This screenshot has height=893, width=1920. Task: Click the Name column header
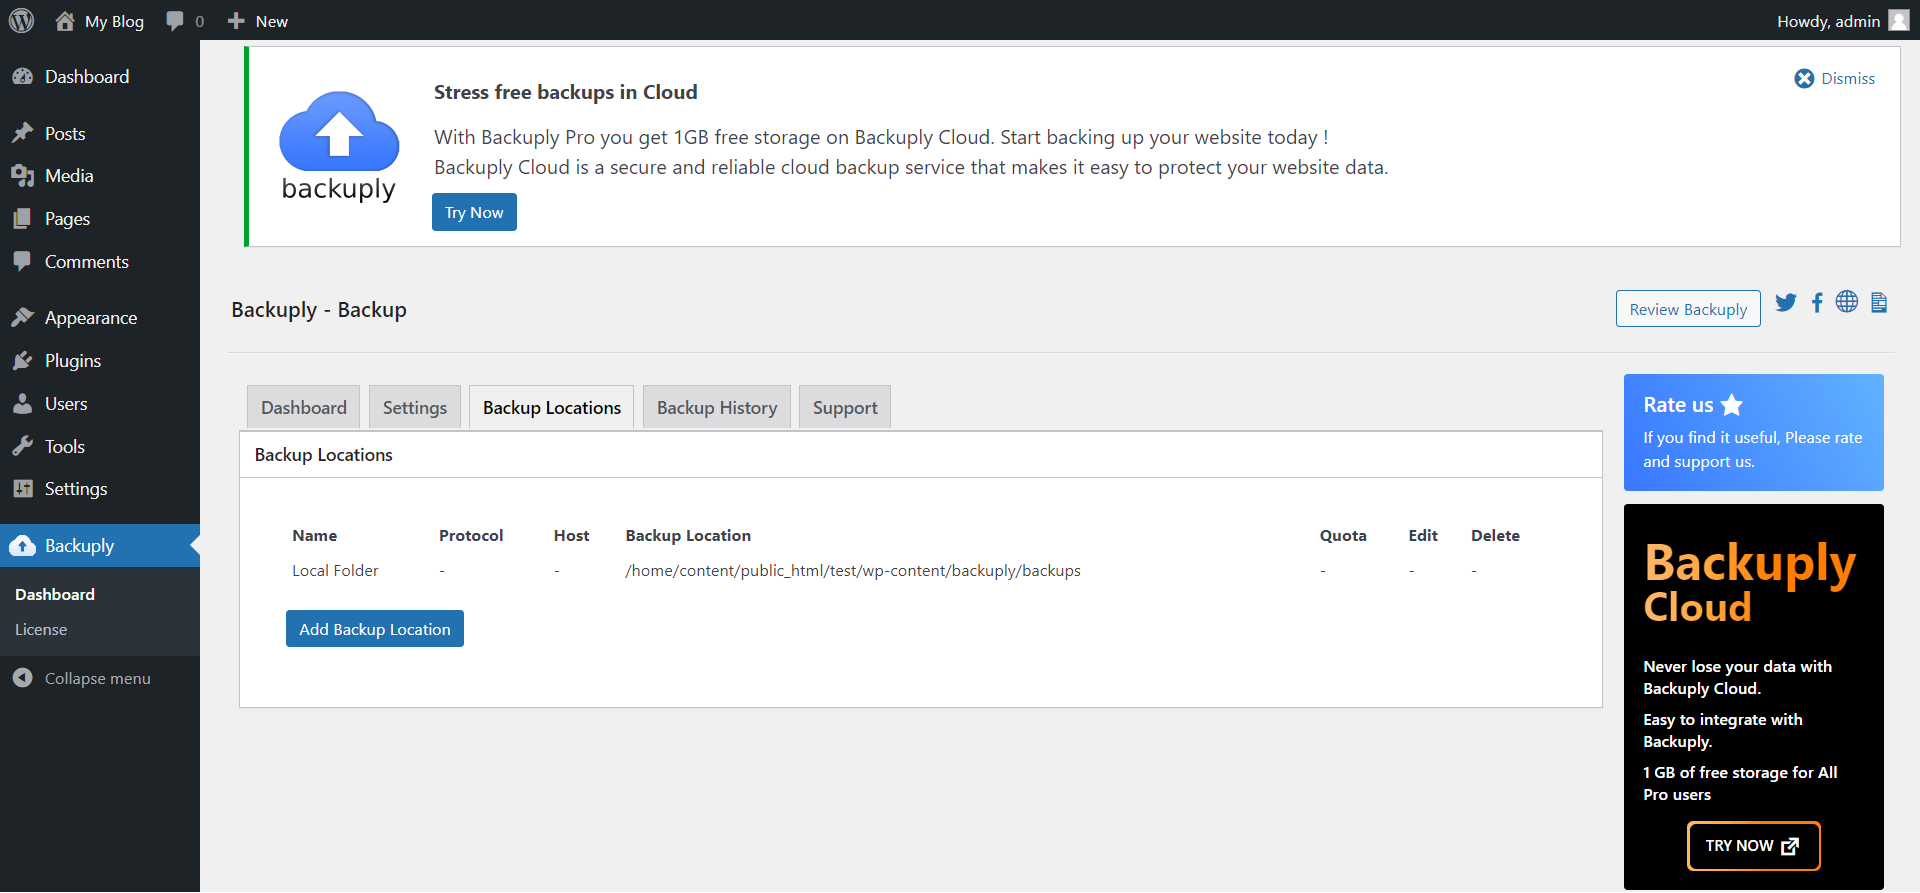point(314,536)
